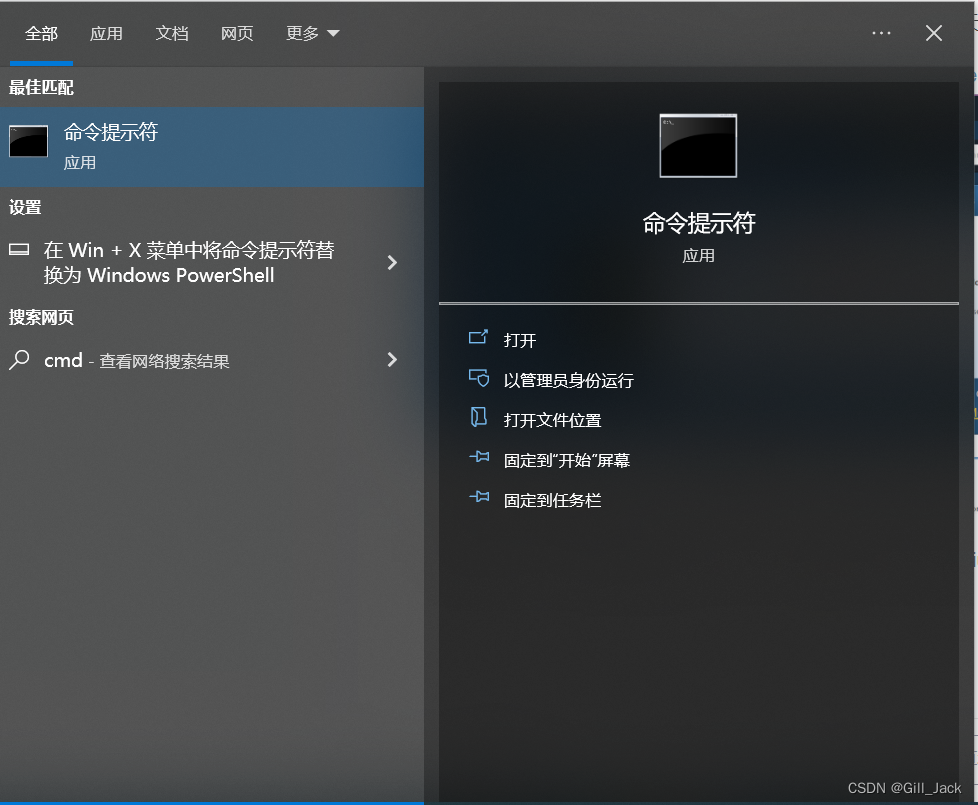978x805 pixels.
Task: Choose 以管理员身份运行
Action: tap(568, 380)
